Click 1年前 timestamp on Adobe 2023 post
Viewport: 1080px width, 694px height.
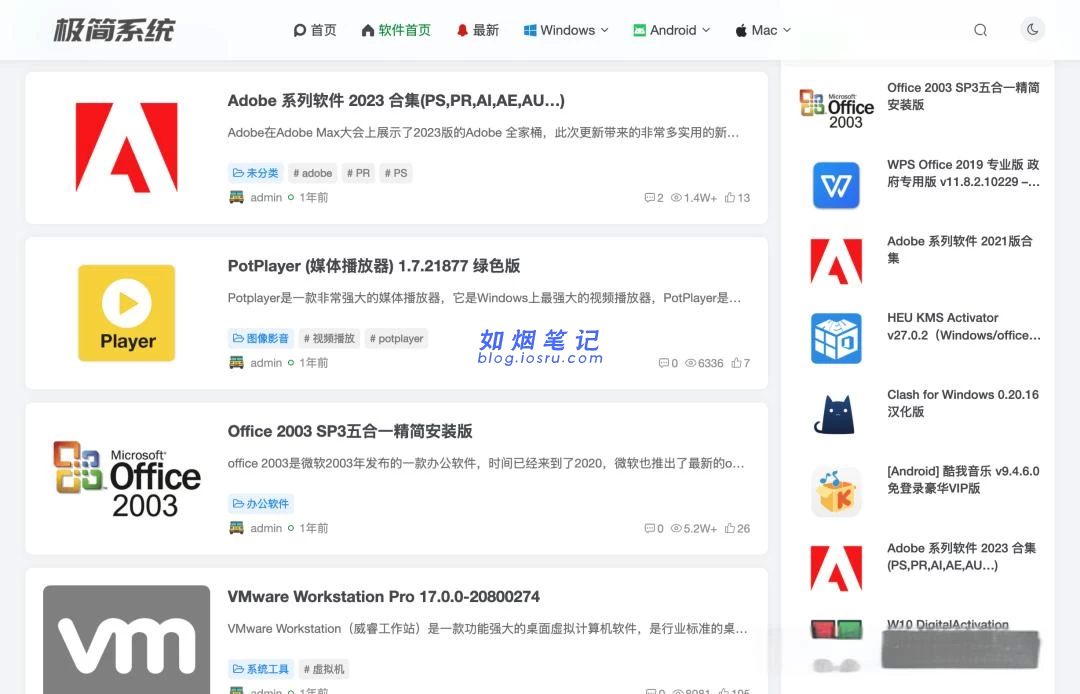click(x=313, y=198)
